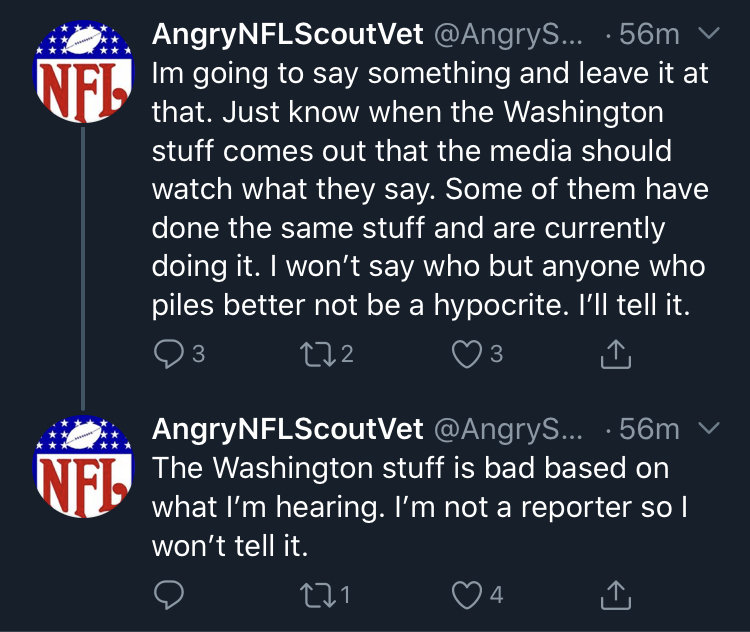
Task: Open the first tweet's options chevron
Action: point(708,33)
